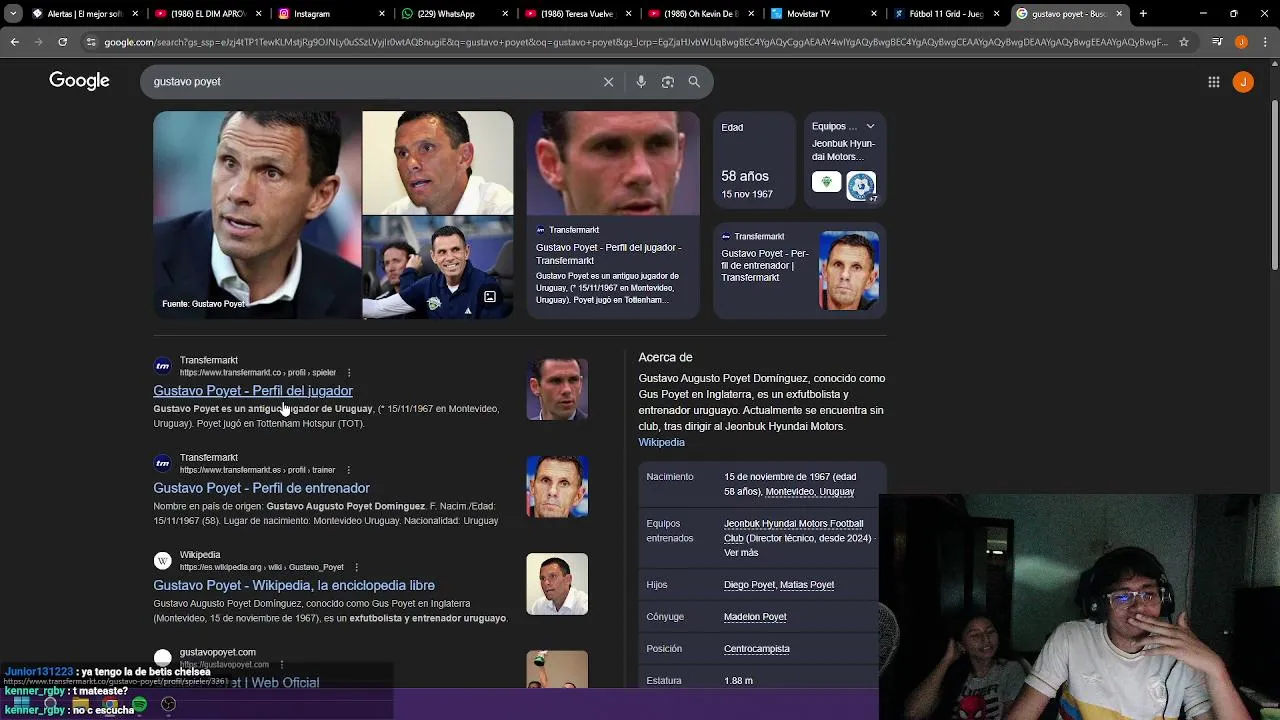Submit search with the magnifier icon
The image size is (1280, 720).
point(694,82)
